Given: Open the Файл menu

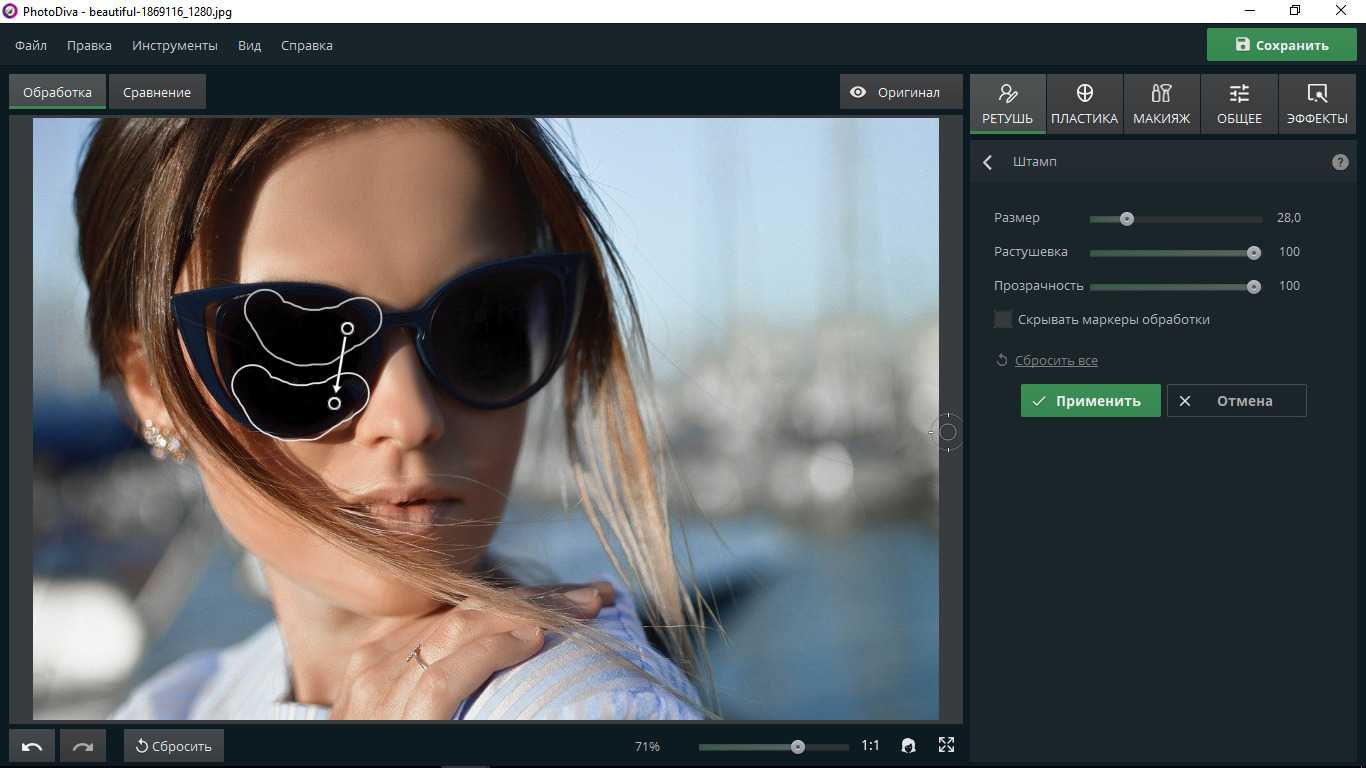Looking at the screenshot, I should click(31, 46).
